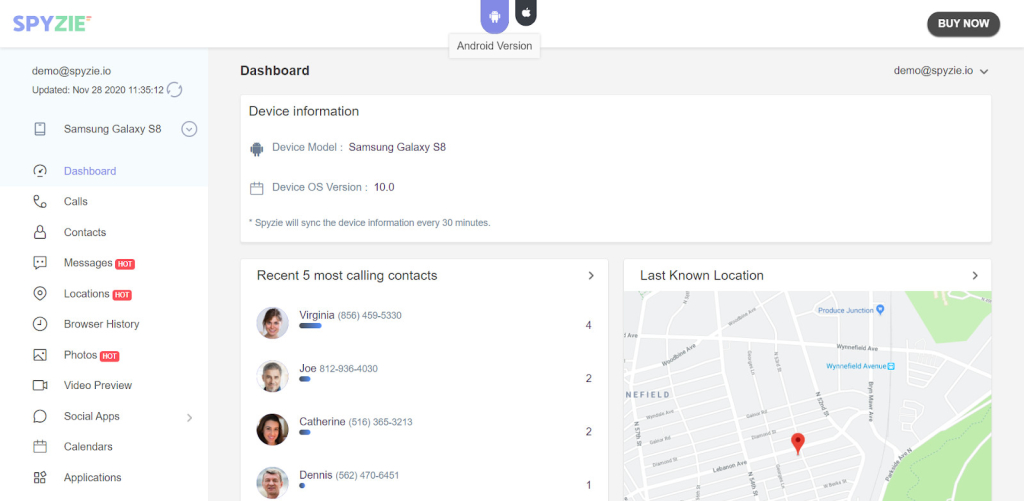
Task: Click the Photos picture icon
Action: [x=40, y=355]
